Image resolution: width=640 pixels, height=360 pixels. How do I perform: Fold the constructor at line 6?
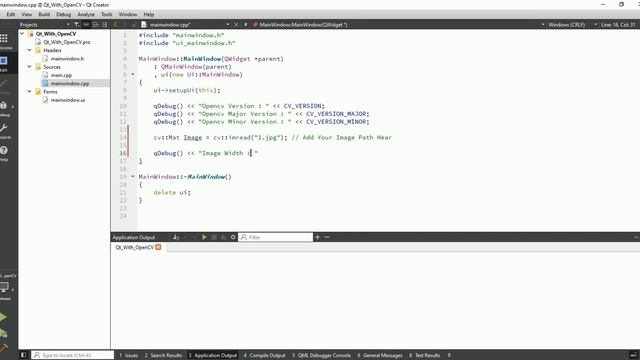point(133,74)
